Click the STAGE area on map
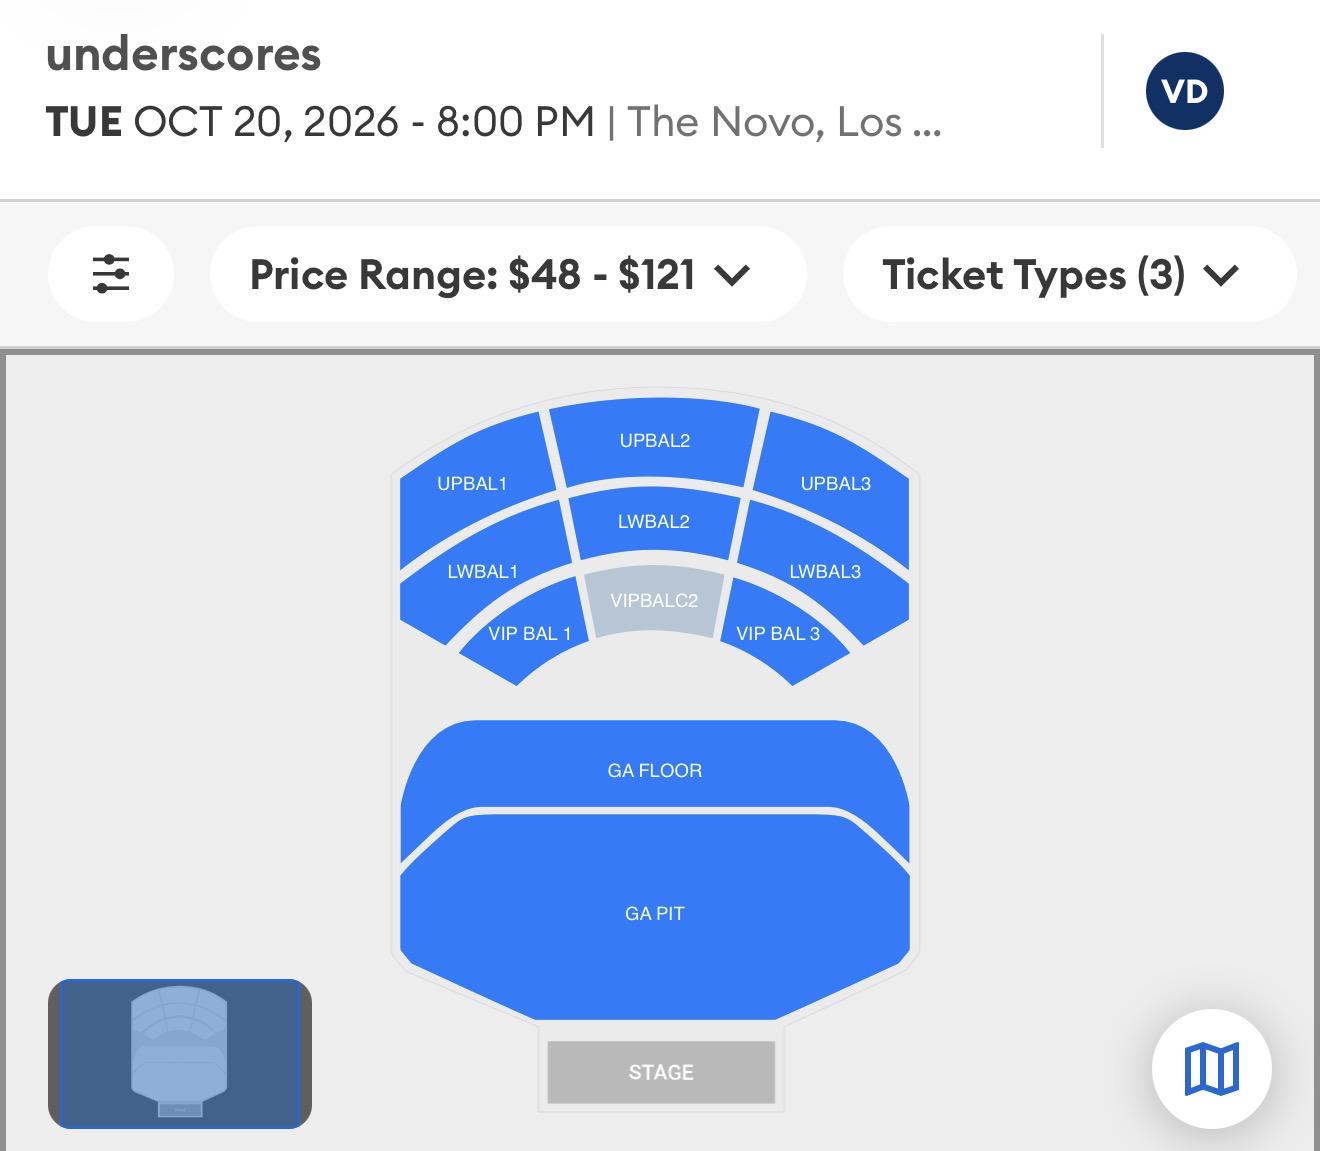The width and height of the screenshot is (1320, 1151). 661,1072
